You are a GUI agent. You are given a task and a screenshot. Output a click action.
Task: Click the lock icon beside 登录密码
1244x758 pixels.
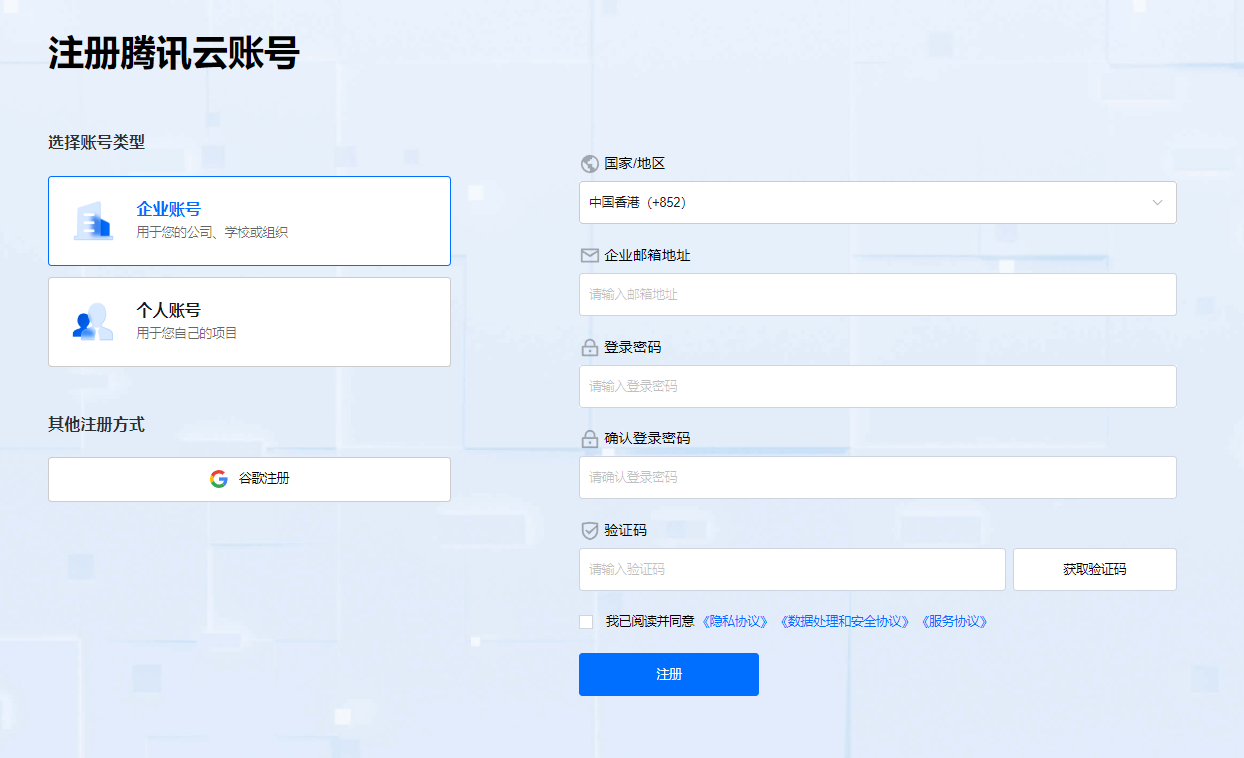(590, 347)
